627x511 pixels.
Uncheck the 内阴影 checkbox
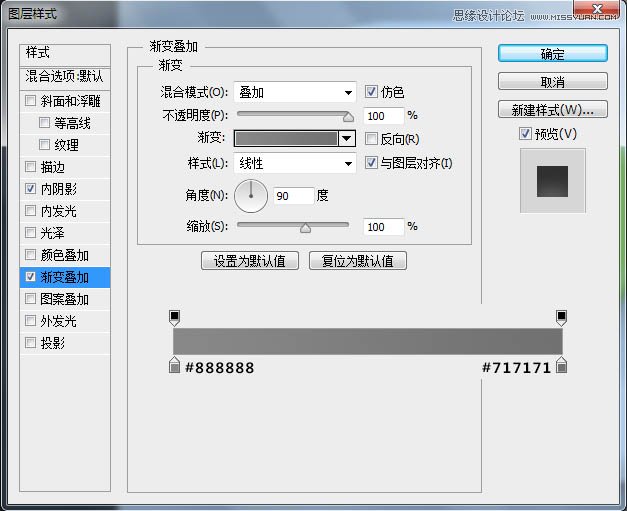point(30,188)
